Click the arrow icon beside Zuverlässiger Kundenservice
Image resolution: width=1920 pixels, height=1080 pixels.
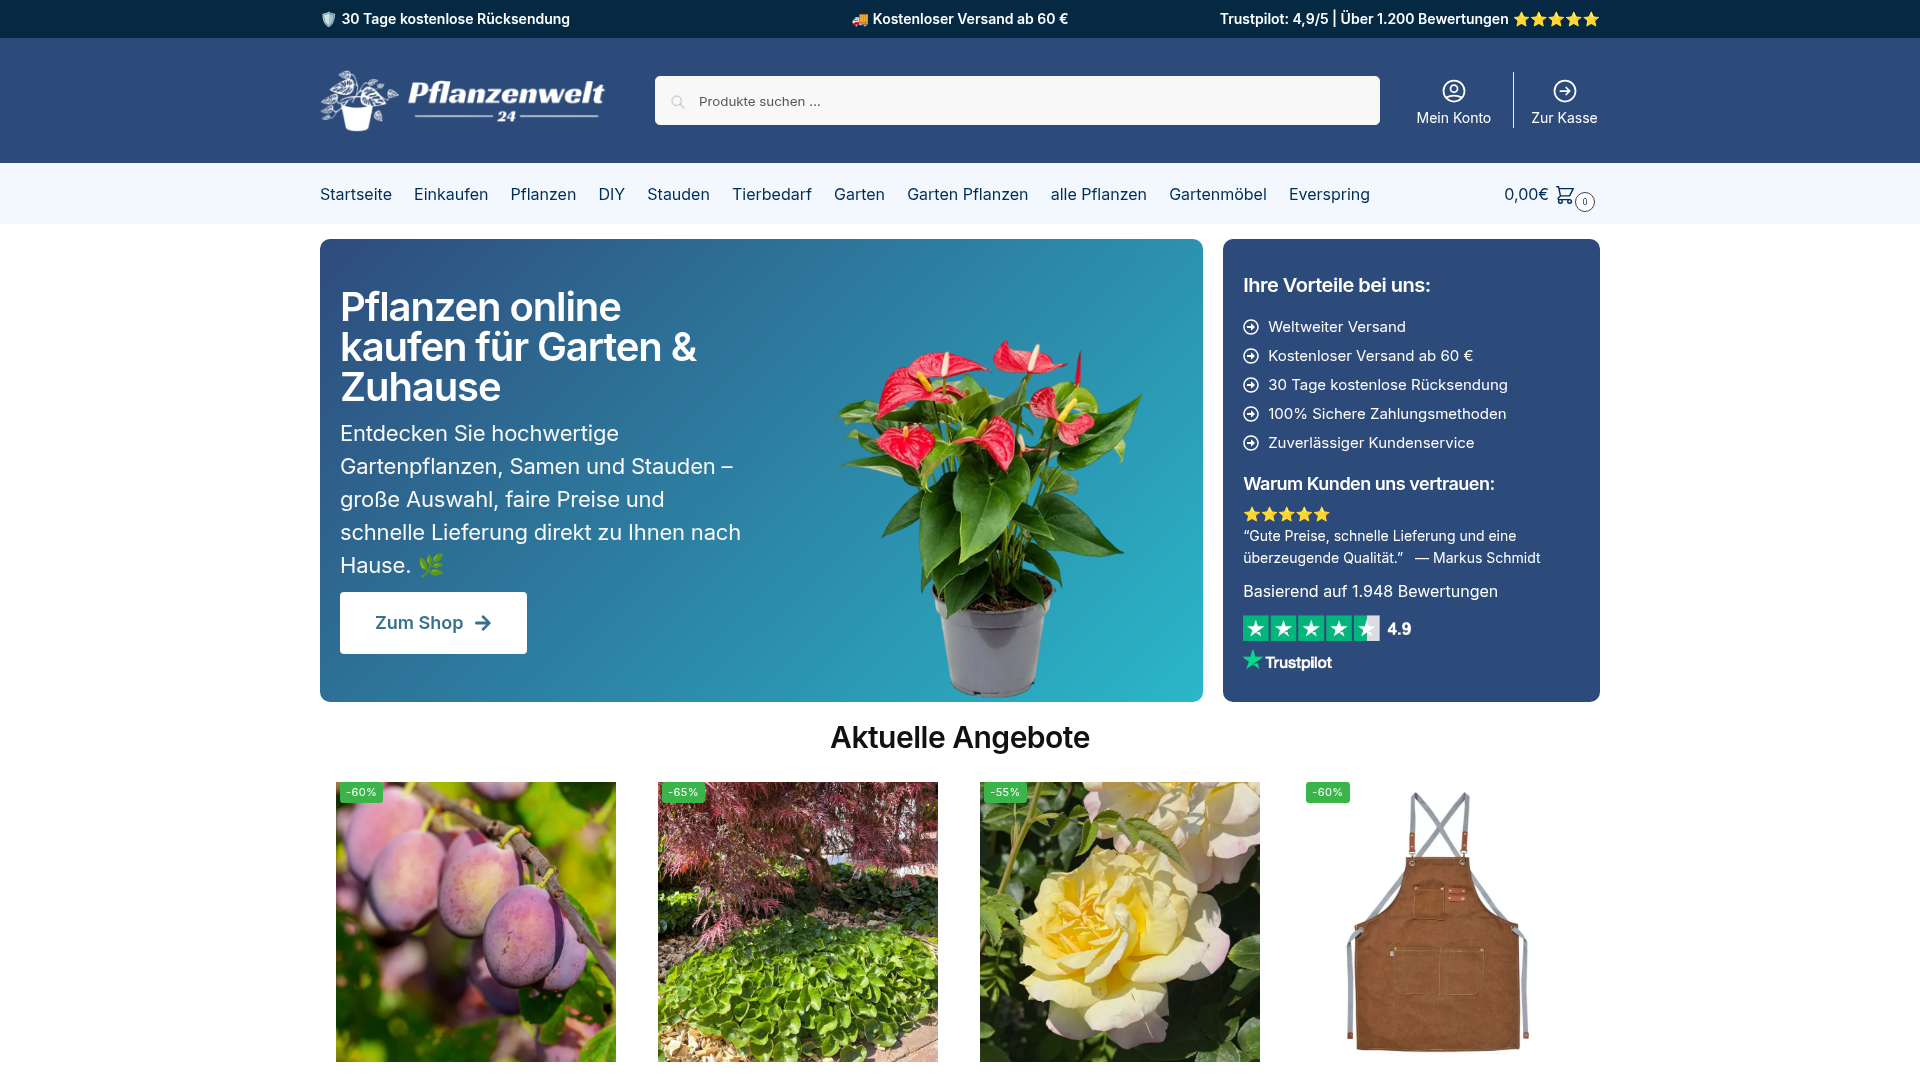click(x=1251, y=443)
